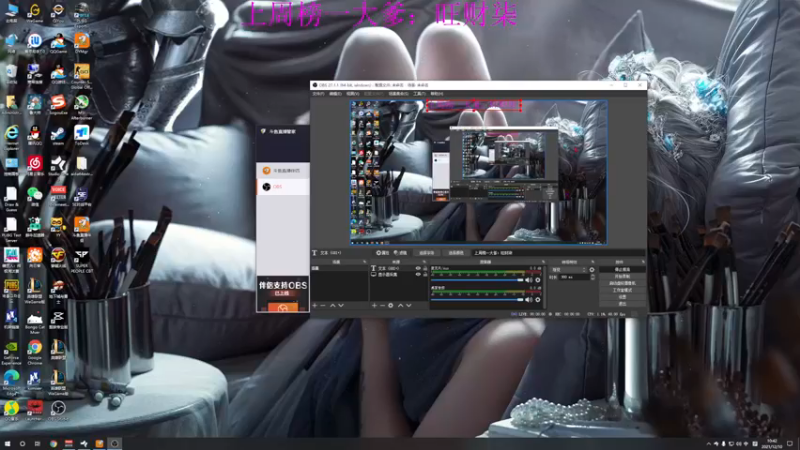This screenshot has height=450, width=800.
Task: Click Stop Streaming in OBS Controls
Action: pyautogui.click(x=622, y=269)
